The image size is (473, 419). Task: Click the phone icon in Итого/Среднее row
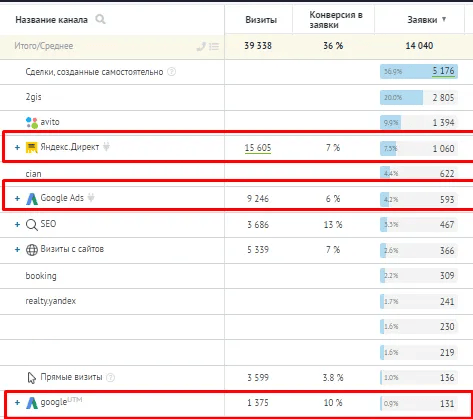click(x=201, y=46)
